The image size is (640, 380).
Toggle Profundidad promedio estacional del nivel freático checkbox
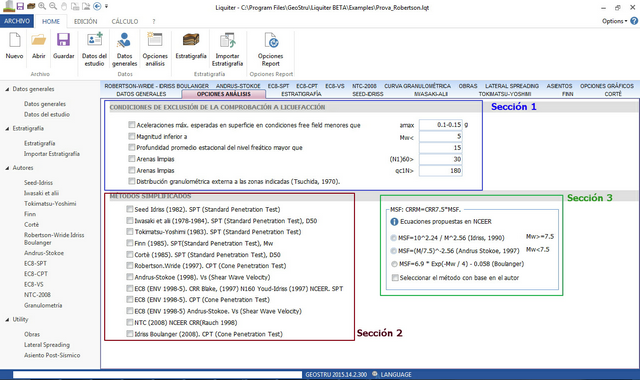click(131, 147)
